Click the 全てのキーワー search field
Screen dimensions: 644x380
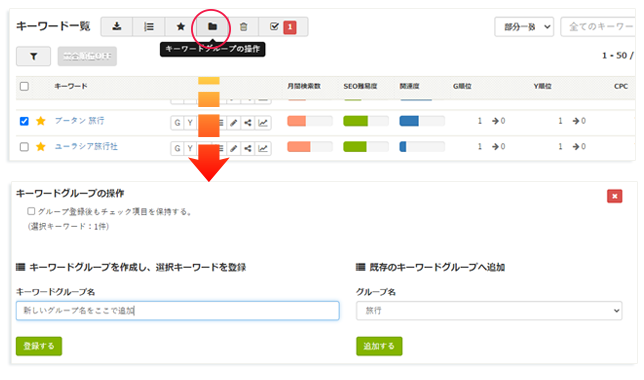pyautogui.click(x=598, y=27)
